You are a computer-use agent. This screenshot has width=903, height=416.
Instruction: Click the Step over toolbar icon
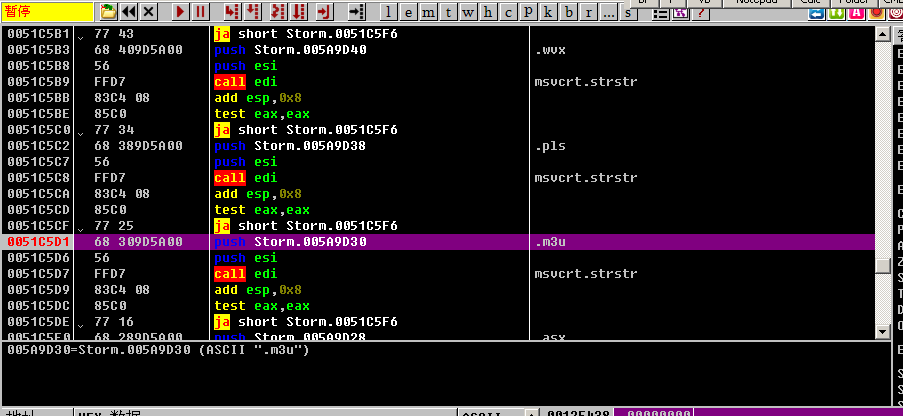pos(254,12)
